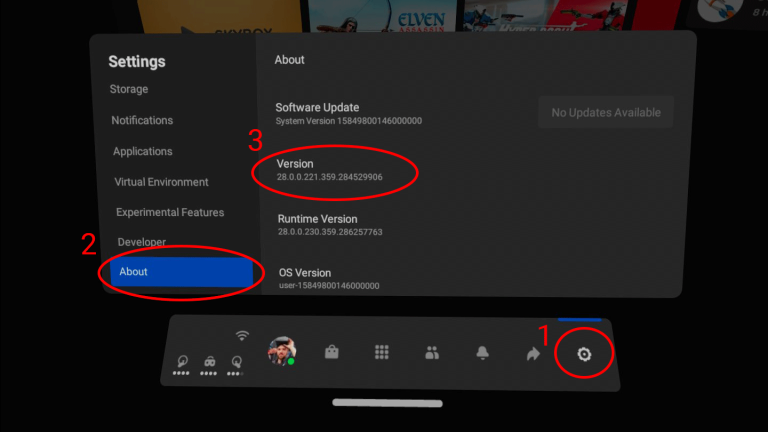Click the Wi-Fi status icon
The image size is (768, 432).
[241, 335]
